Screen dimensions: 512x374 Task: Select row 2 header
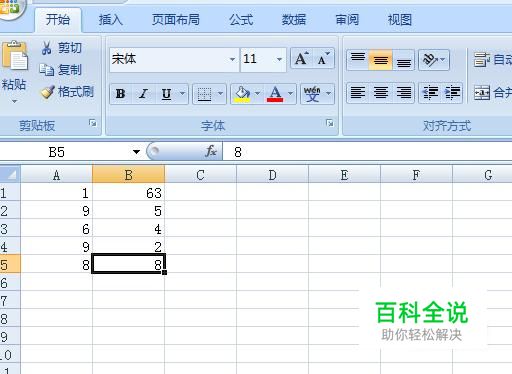pyautogui.click(x=10, y=211)
